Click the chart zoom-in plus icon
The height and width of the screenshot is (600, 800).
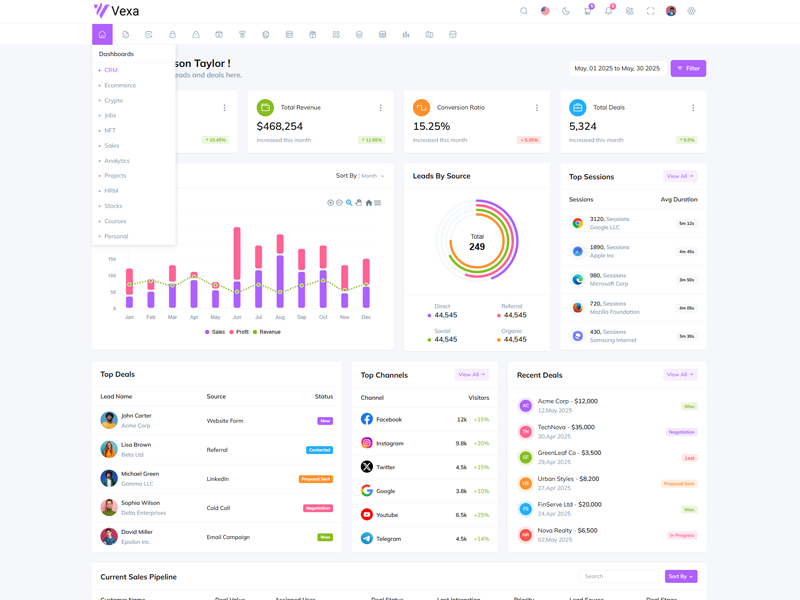330,203
